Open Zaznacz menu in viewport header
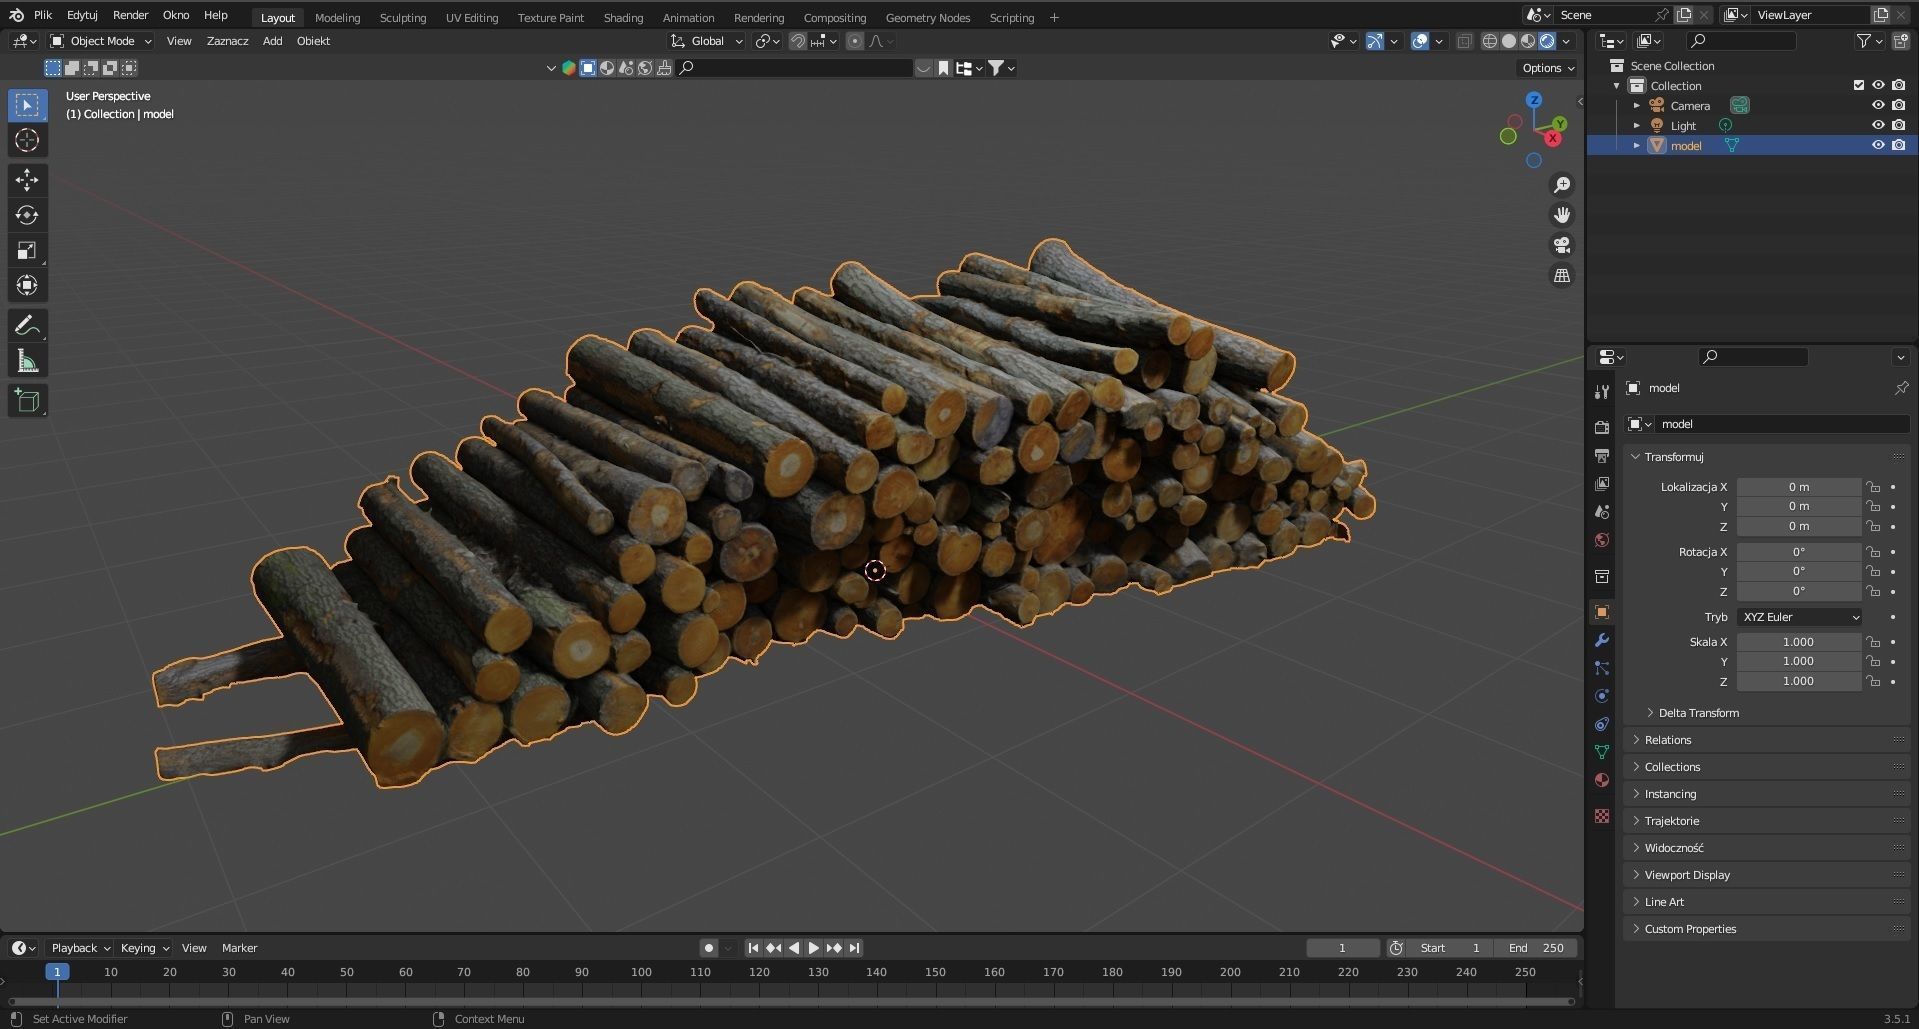 227,41
